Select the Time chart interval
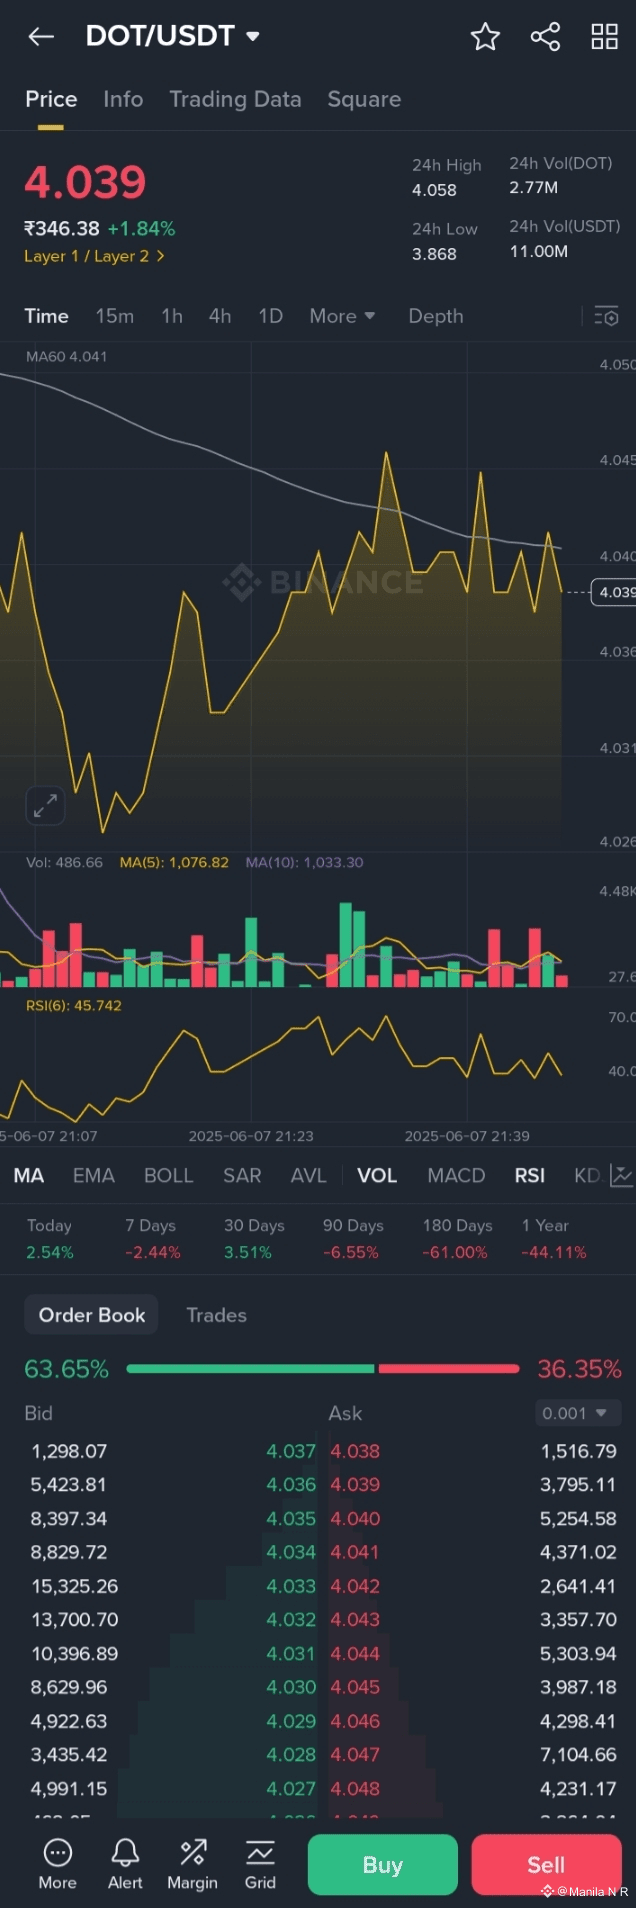The image size is (636, 1908). 46,316
